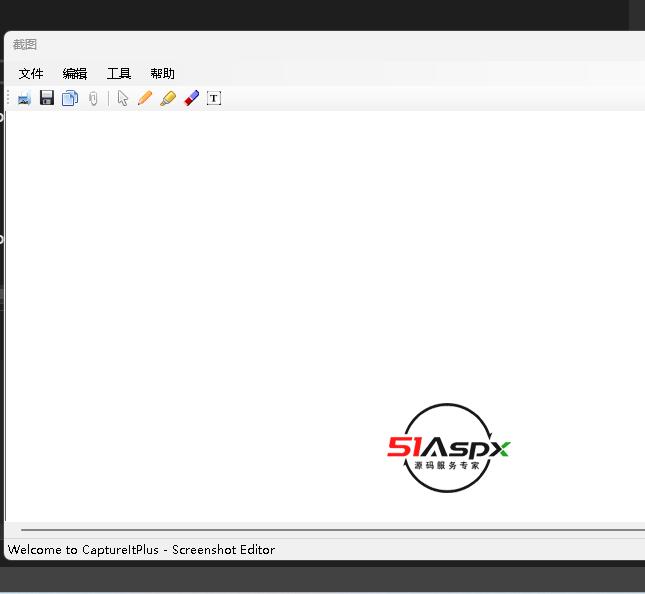Viewport: 645px width, 594px height.
Task: Select the text T tool
Action: pos(214,98)
